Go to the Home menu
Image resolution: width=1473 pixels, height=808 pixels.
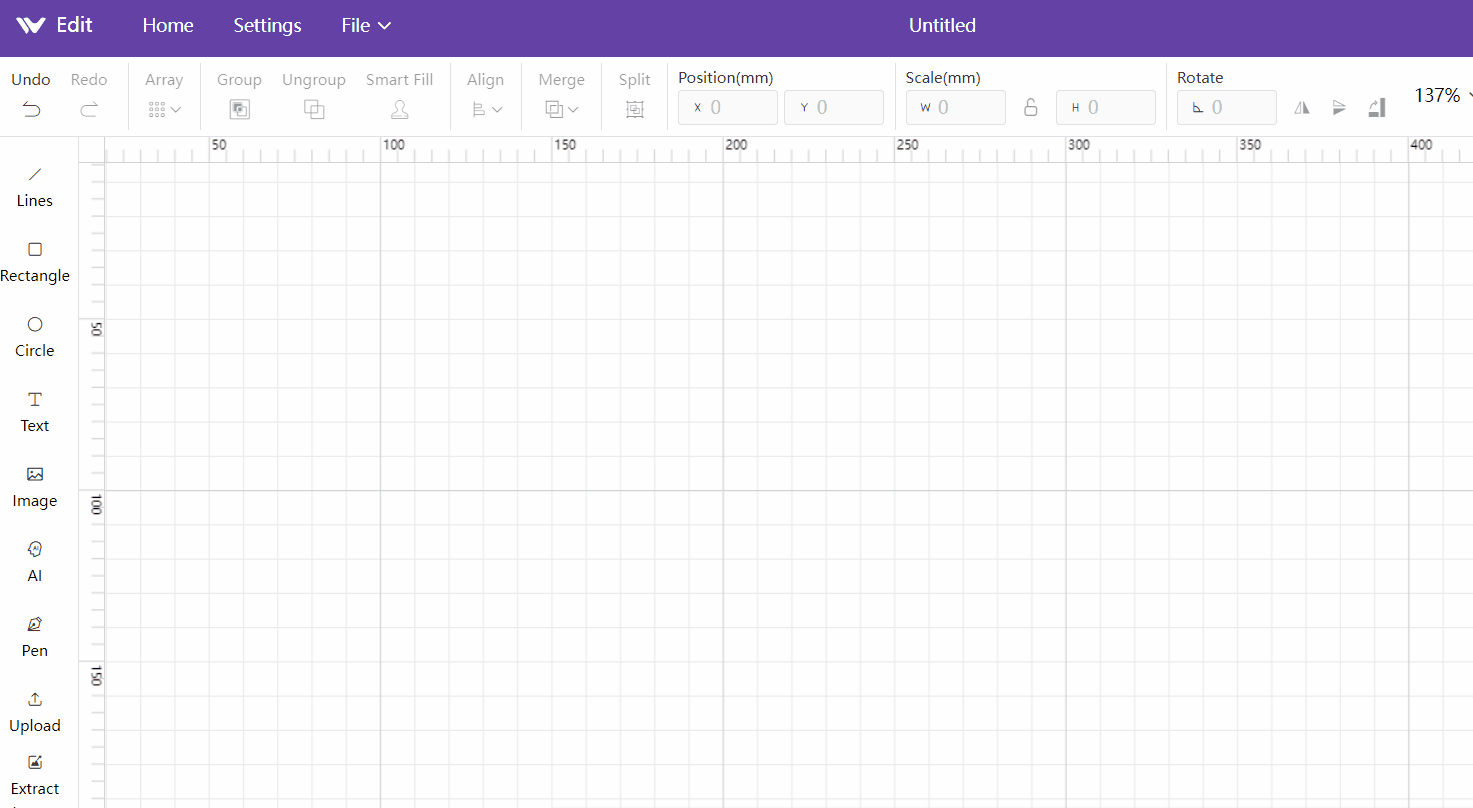pyautogui.click(x=168, y=26)
